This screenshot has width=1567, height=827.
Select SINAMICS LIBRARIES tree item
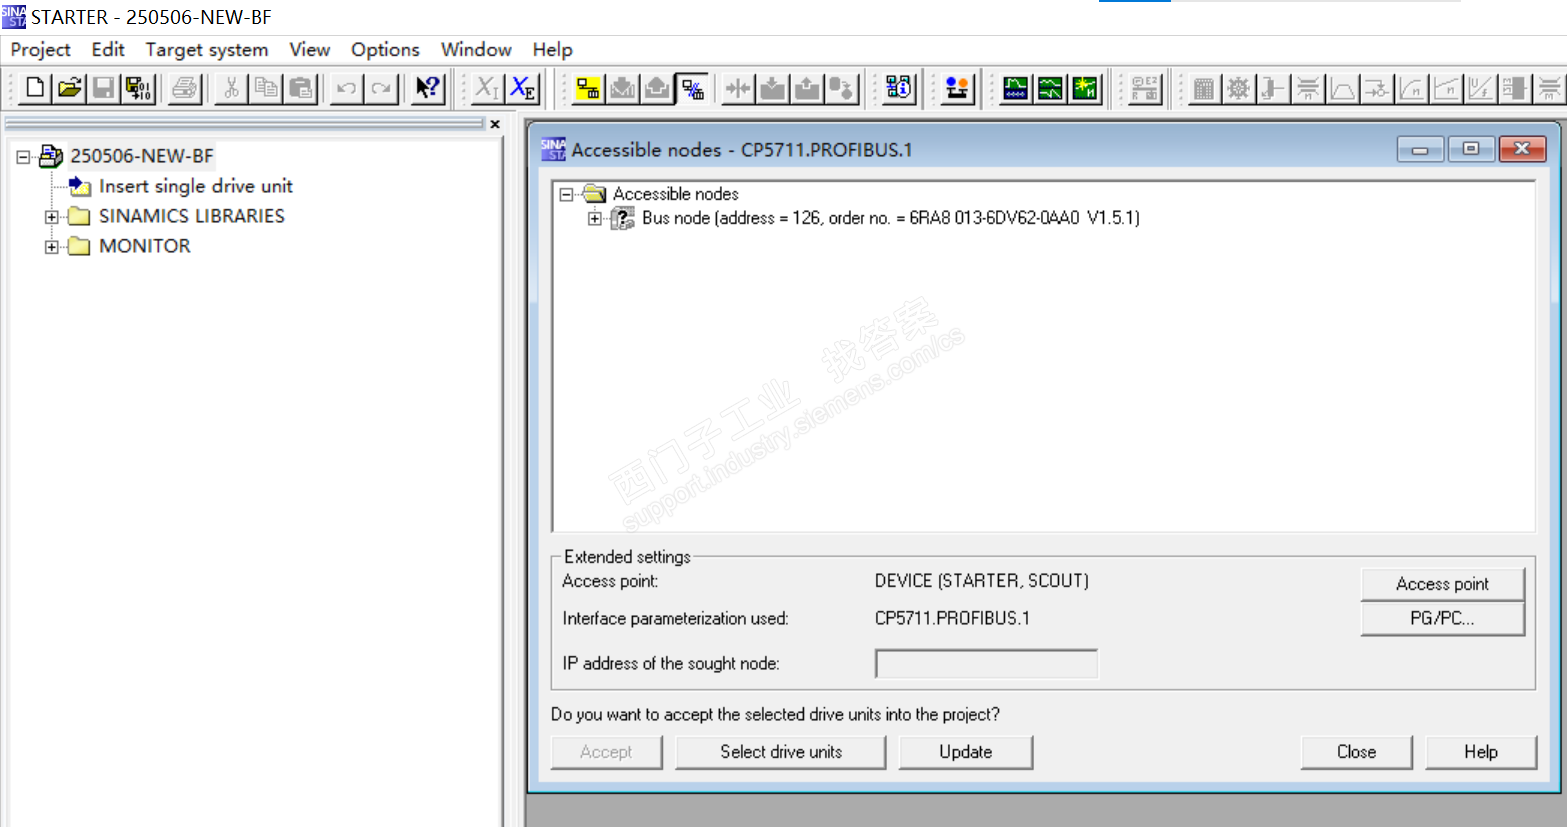click(192, 216)
